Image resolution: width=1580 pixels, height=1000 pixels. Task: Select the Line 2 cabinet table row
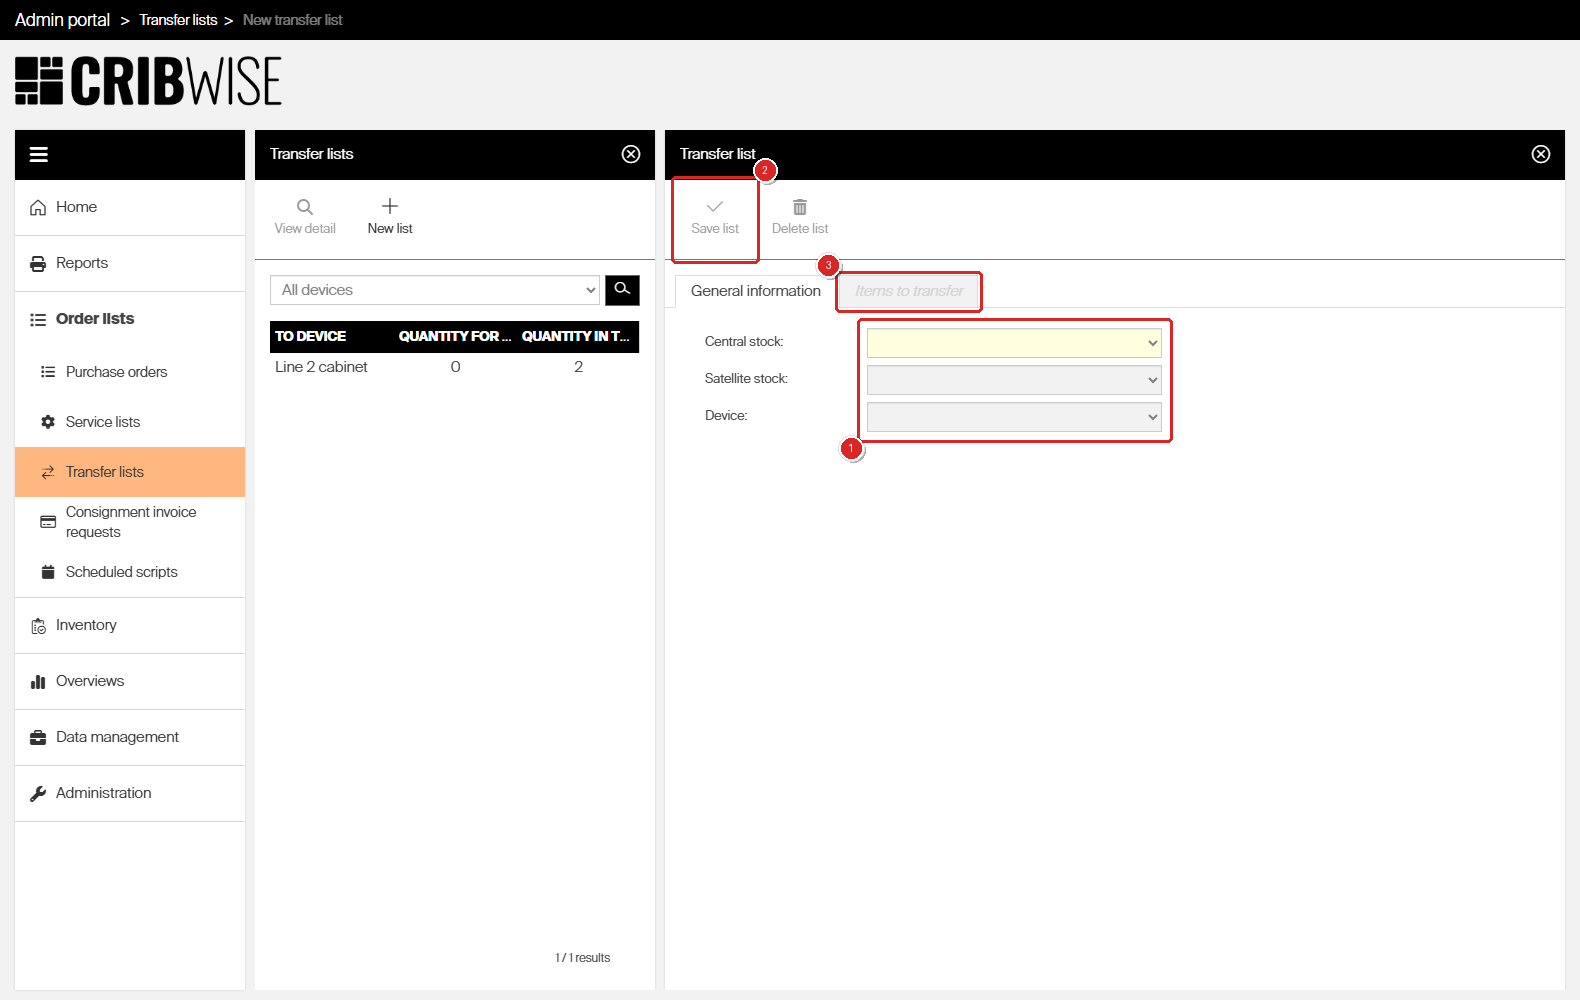454,367
